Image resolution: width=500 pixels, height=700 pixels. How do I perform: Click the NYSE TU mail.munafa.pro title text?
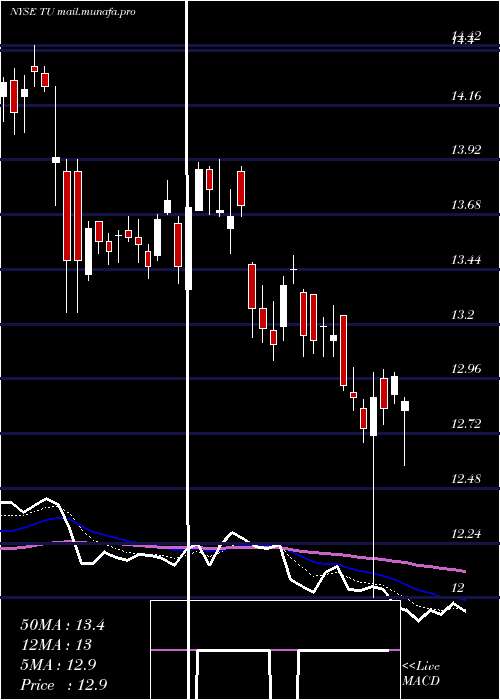coord(73,12)
